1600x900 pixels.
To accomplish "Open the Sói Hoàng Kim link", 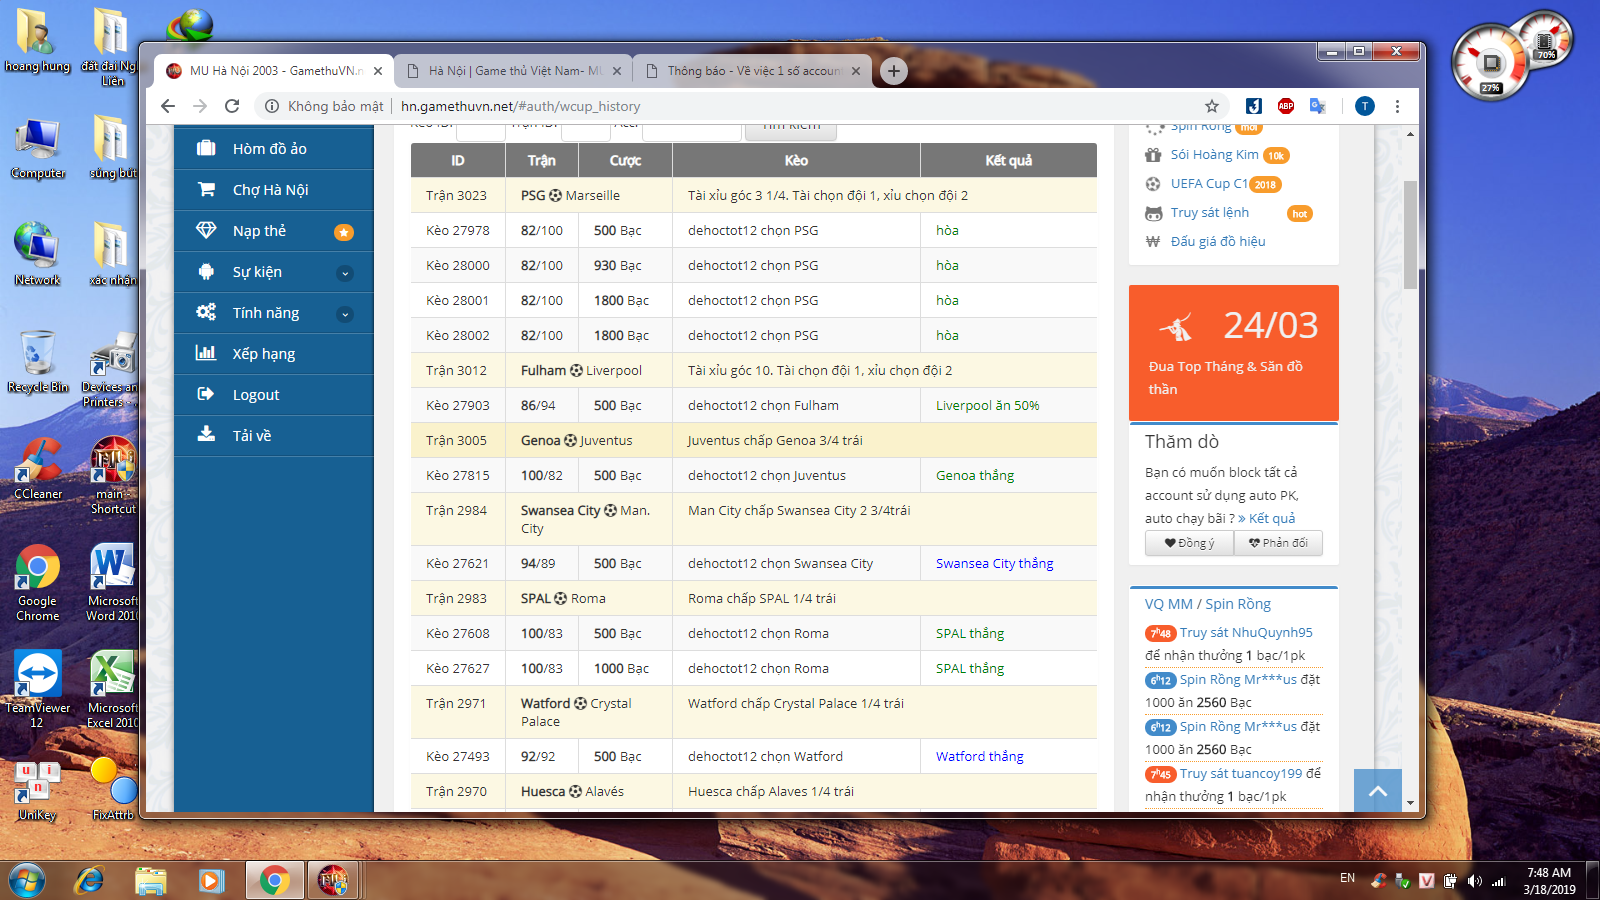I will [1214, 155].
